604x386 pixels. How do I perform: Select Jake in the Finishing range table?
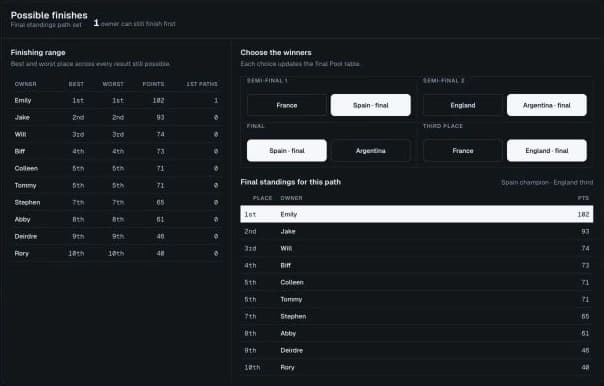pos(116,117)
